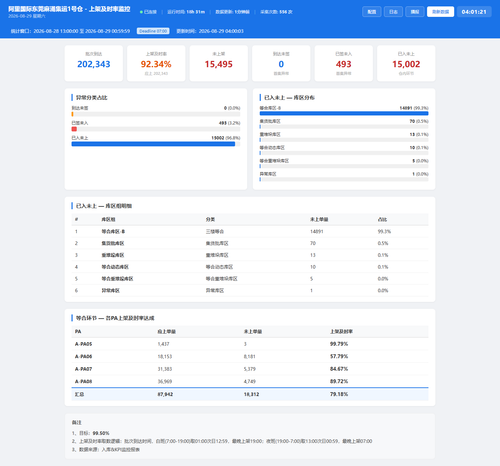Click the 16h 31m running time value
Viewport: 500px width, 466px height.
point(196,12)
